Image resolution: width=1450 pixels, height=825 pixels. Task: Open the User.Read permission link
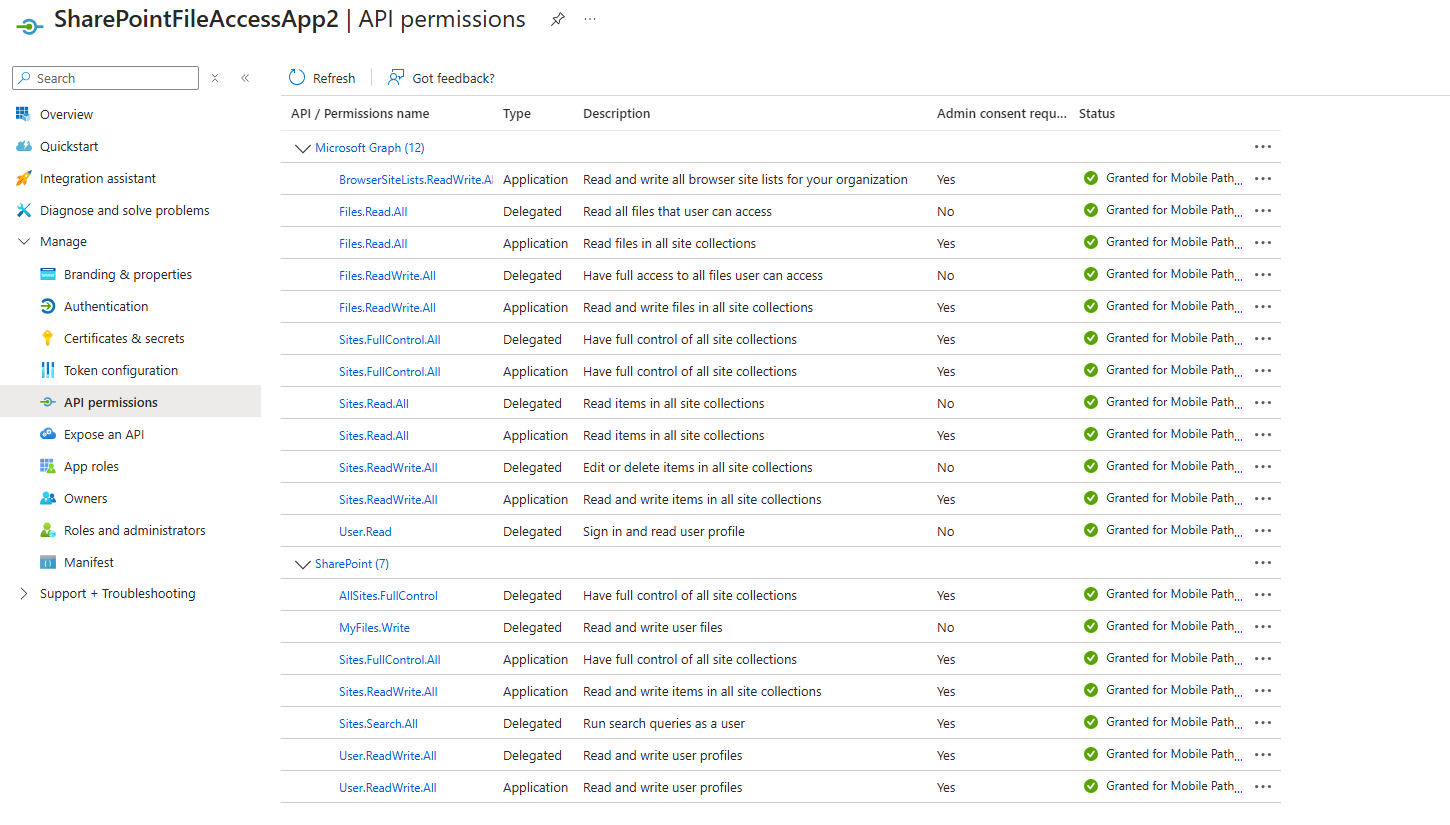pyautogui.click(x=365, y=532)
